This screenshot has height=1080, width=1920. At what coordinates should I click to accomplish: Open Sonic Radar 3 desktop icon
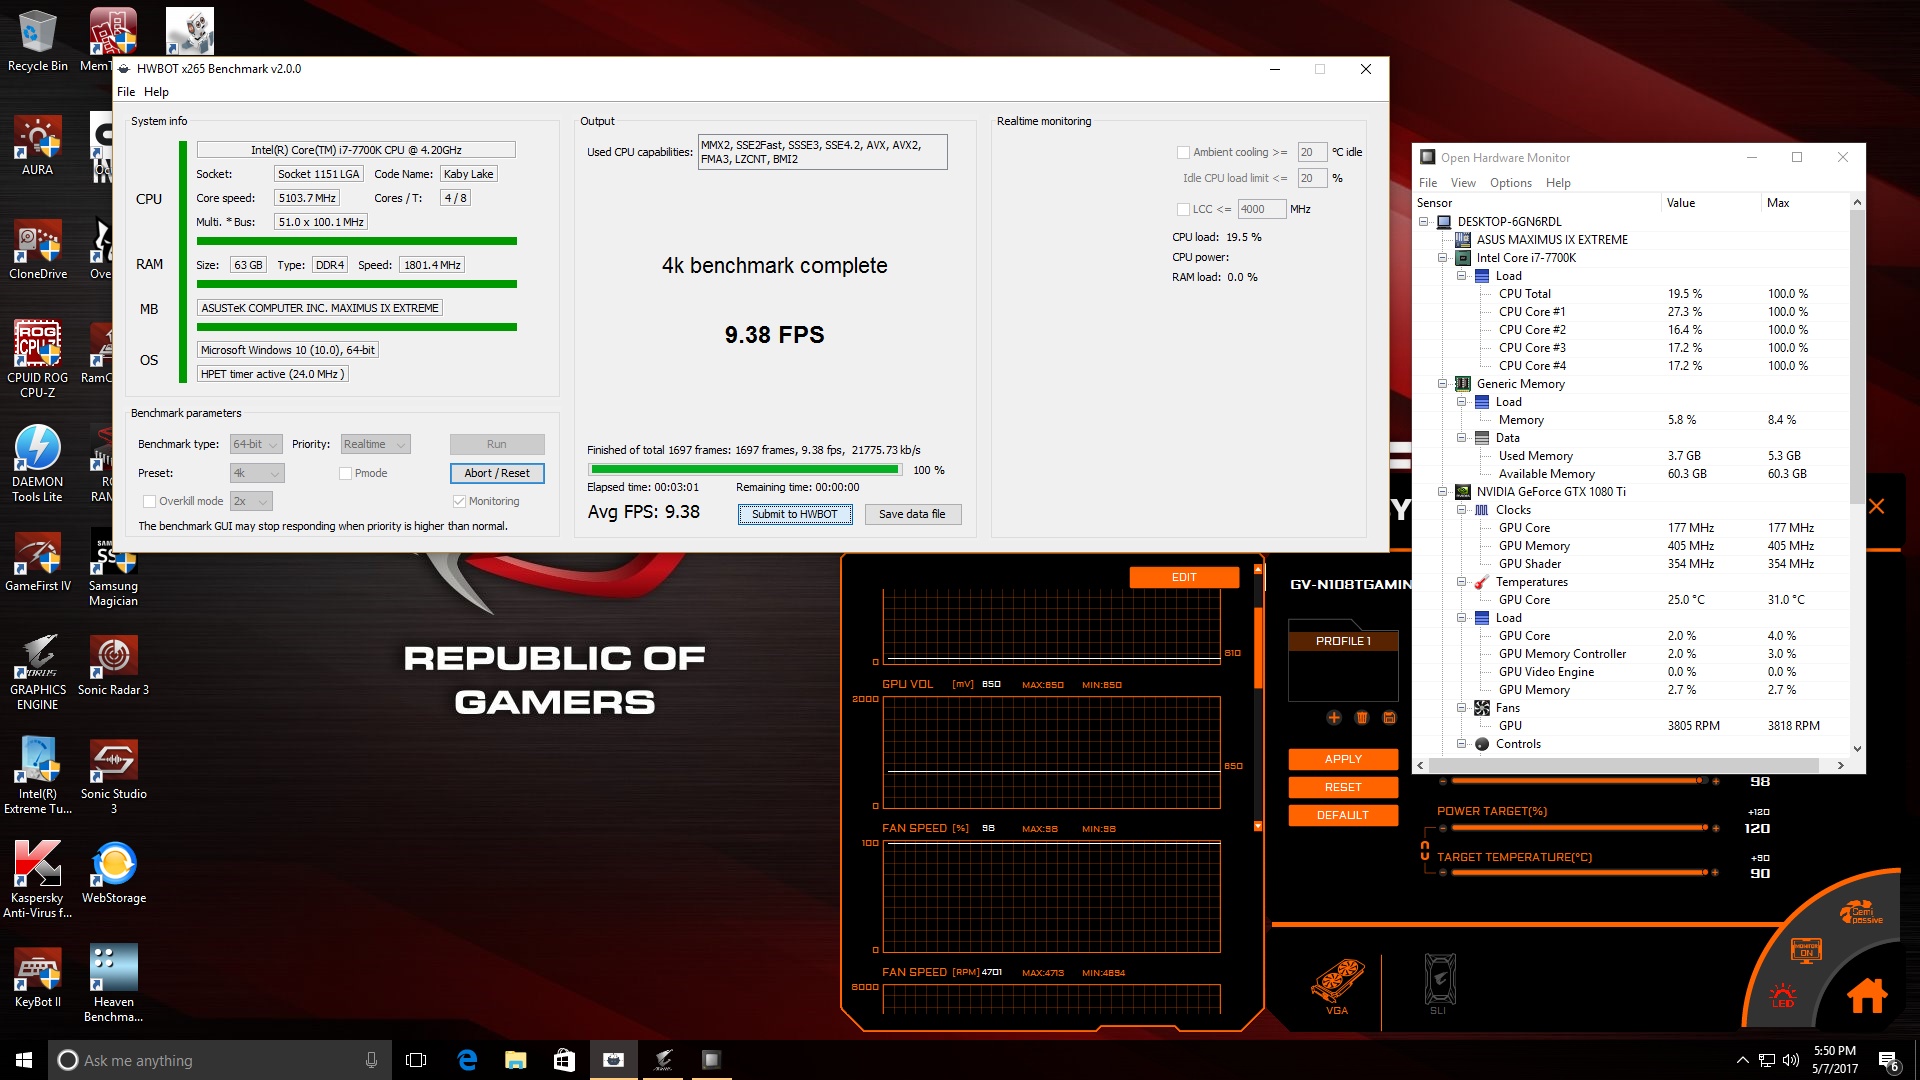click(x=113, y=665)
